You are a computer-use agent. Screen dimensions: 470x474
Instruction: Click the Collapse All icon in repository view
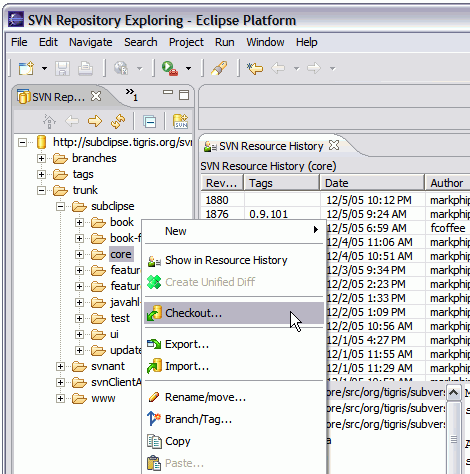click(x=149, y=122)
